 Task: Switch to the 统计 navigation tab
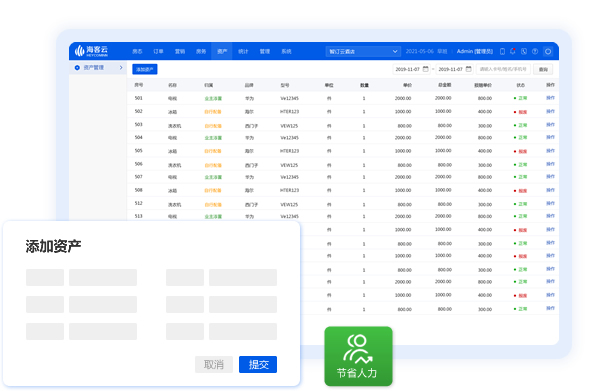[x=243, y=51]
